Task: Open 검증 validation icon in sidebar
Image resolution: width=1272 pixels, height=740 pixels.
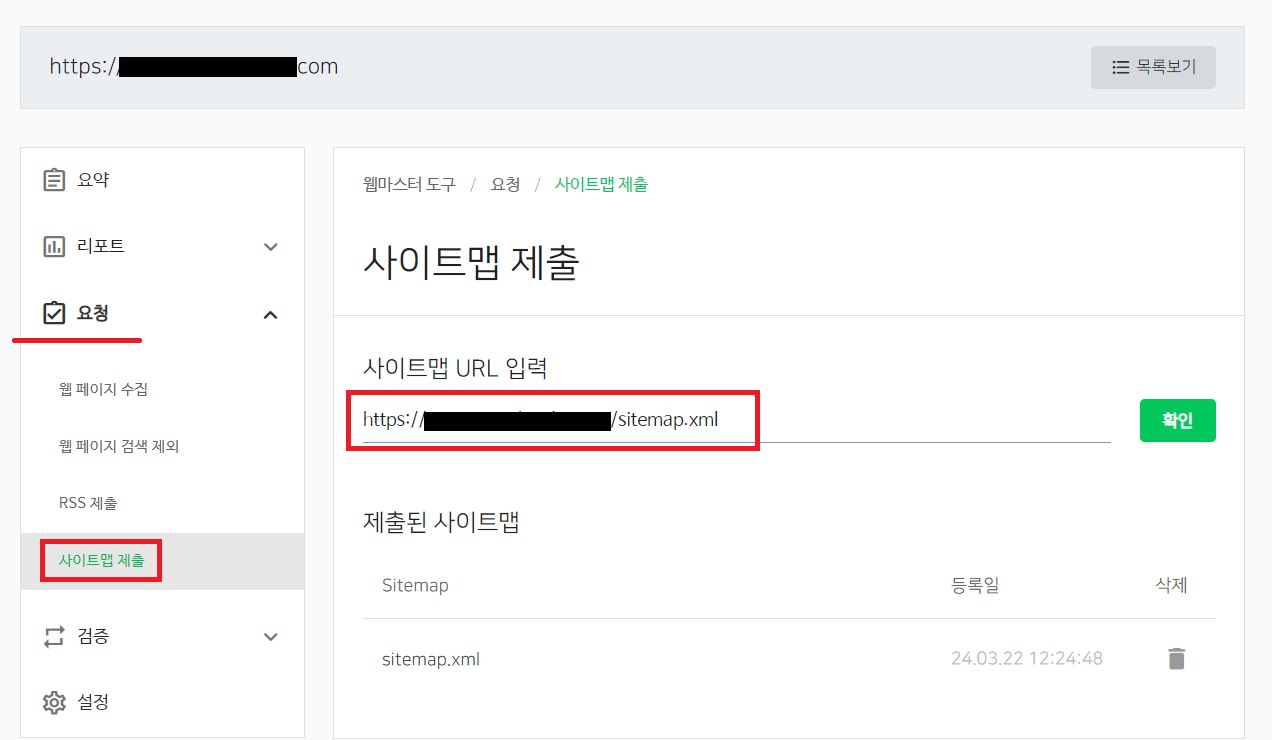Action: coord(53,636)
